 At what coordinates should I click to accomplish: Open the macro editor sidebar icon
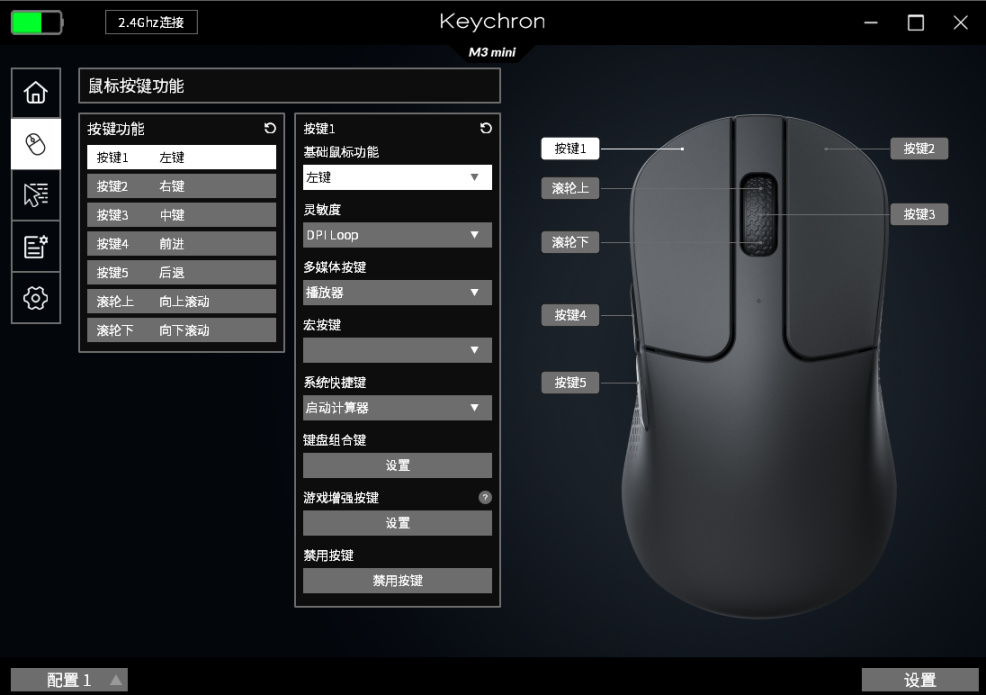tap(36, 247)
